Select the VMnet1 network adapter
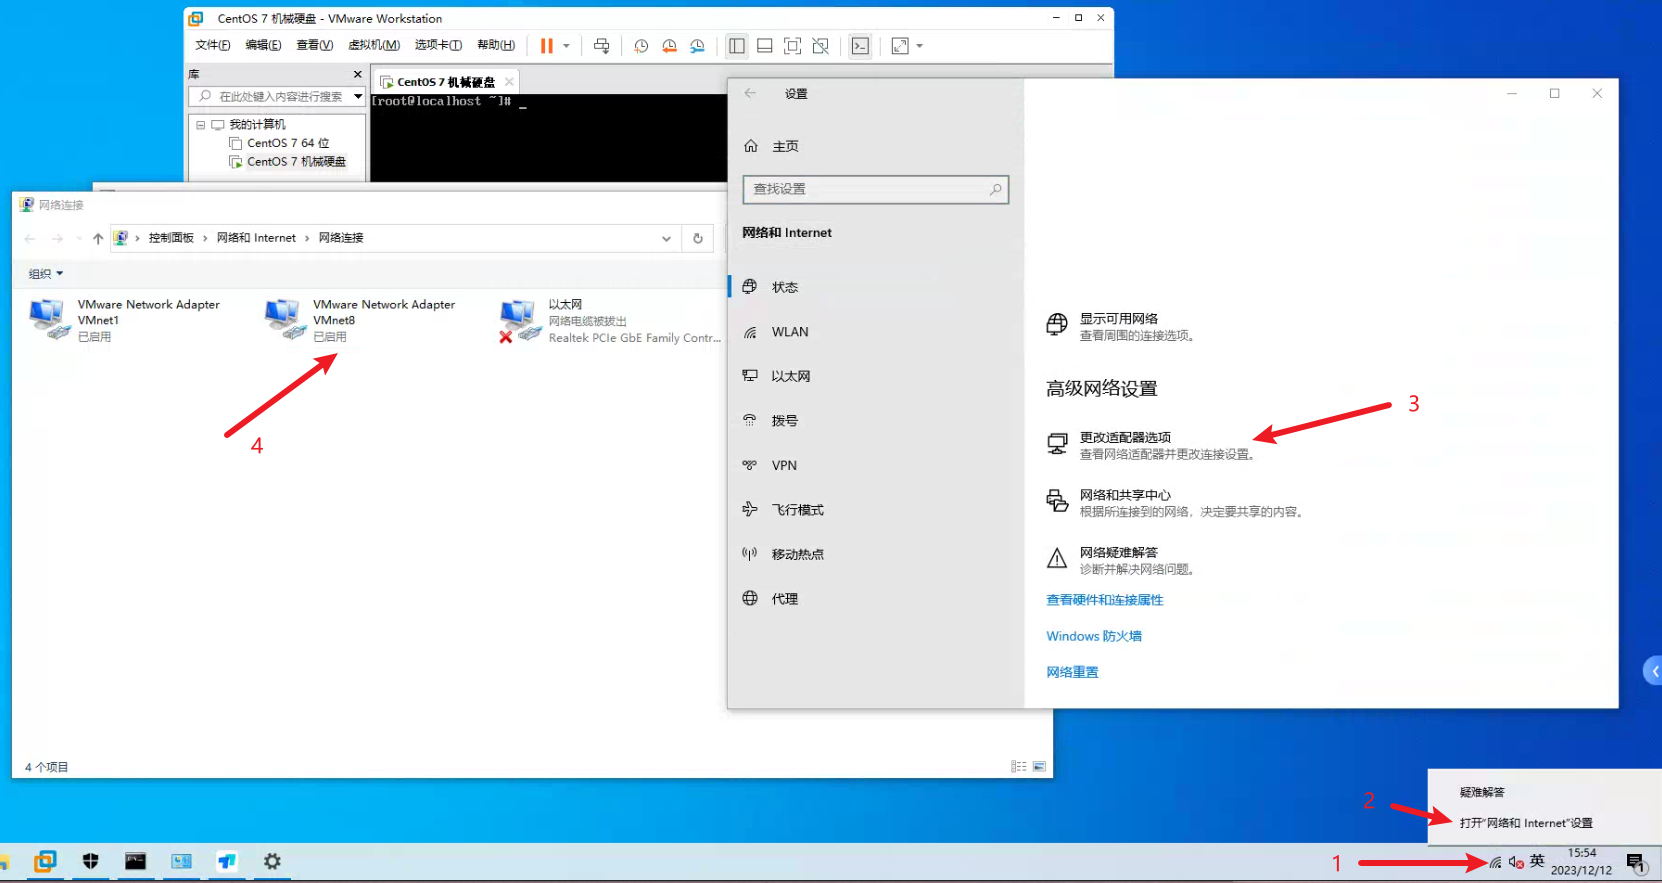1662x883 pixels. point(125,320)
